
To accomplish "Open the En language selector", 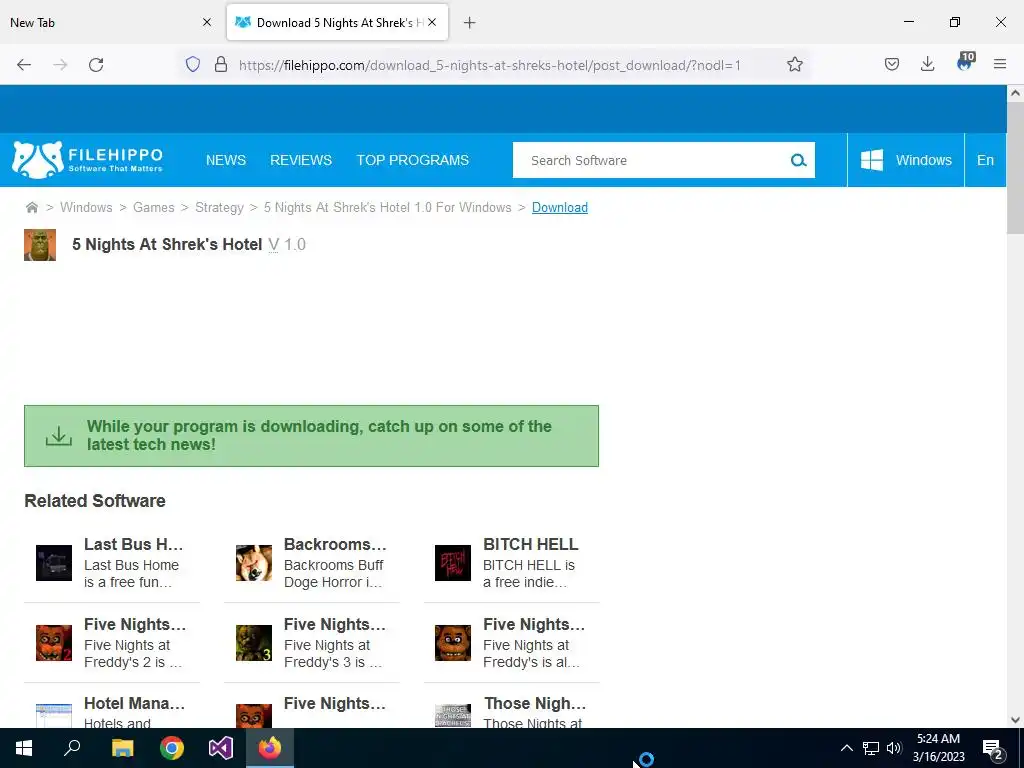I will coord(985,160).
